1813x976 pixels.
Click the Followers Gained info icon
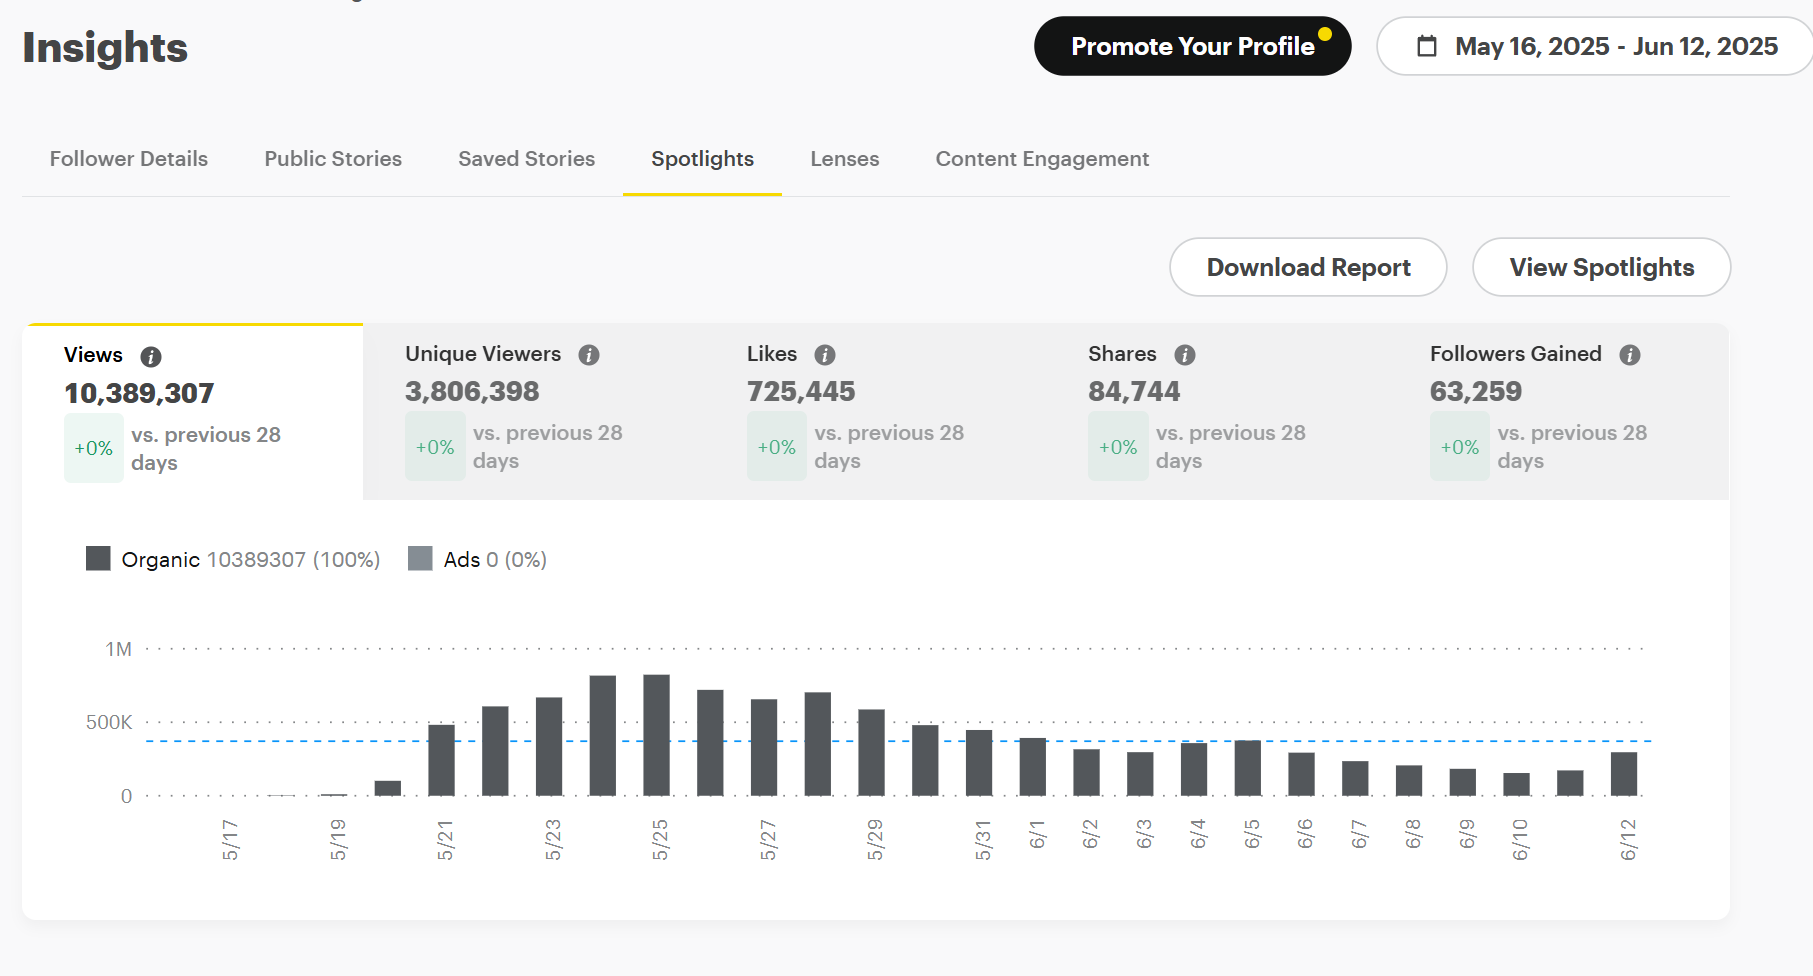coord(1630,355)
